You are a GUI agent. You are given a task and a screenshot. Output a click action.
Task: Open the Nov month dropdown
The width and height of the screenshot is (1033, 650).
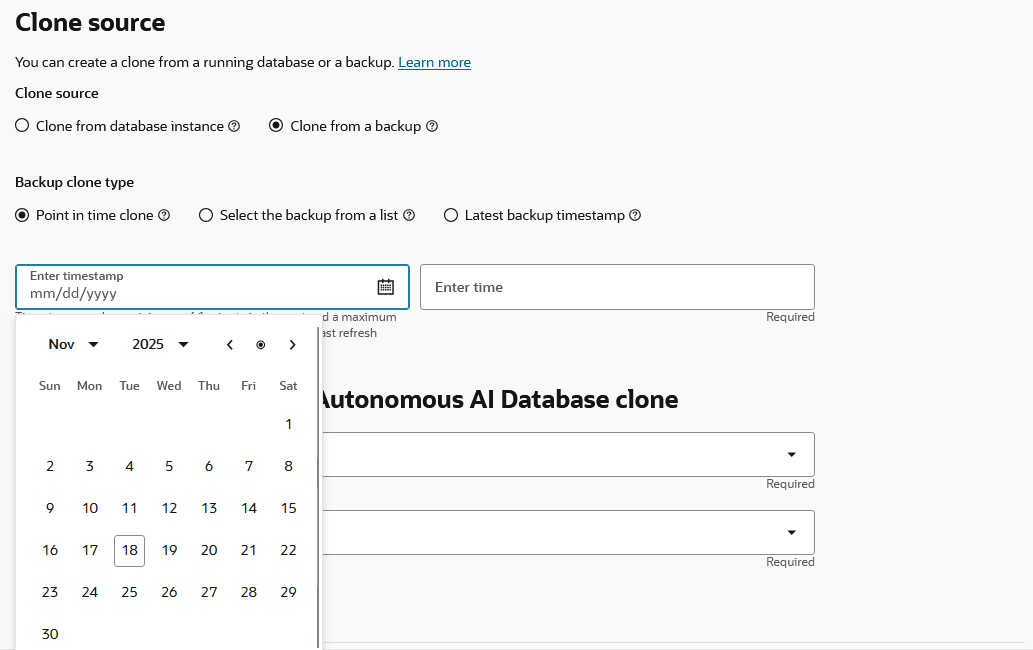click(x=73, y=344)
